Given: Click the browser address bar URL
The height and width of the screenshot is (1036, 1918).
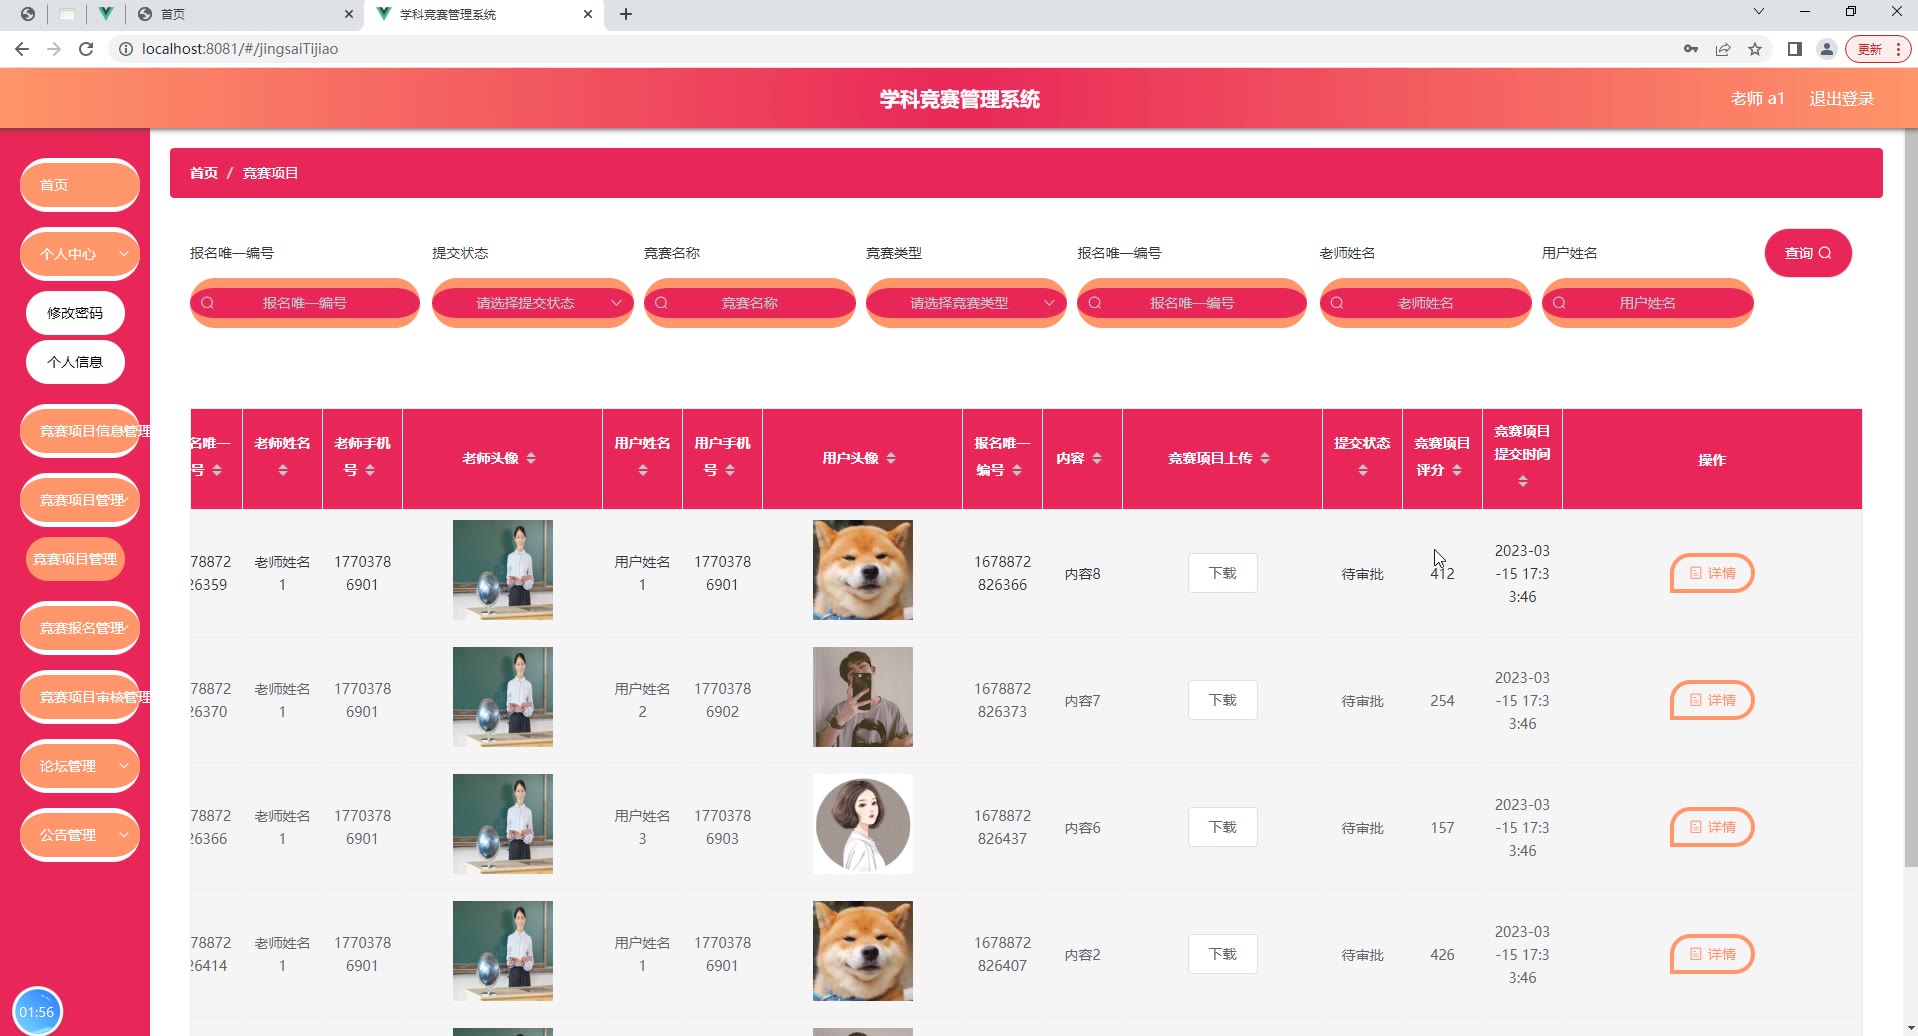Looking at the screenshot, I should tap(240, 49).
